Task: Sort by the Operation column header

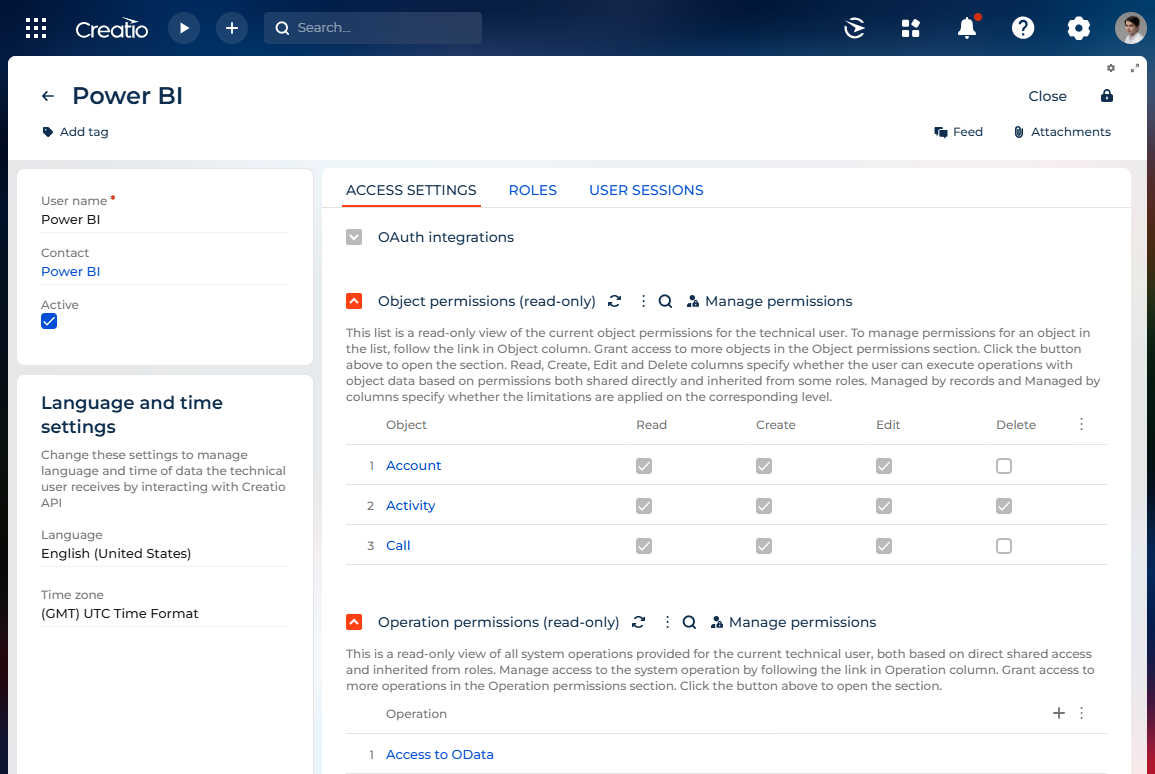Action: tap(416, 714)
